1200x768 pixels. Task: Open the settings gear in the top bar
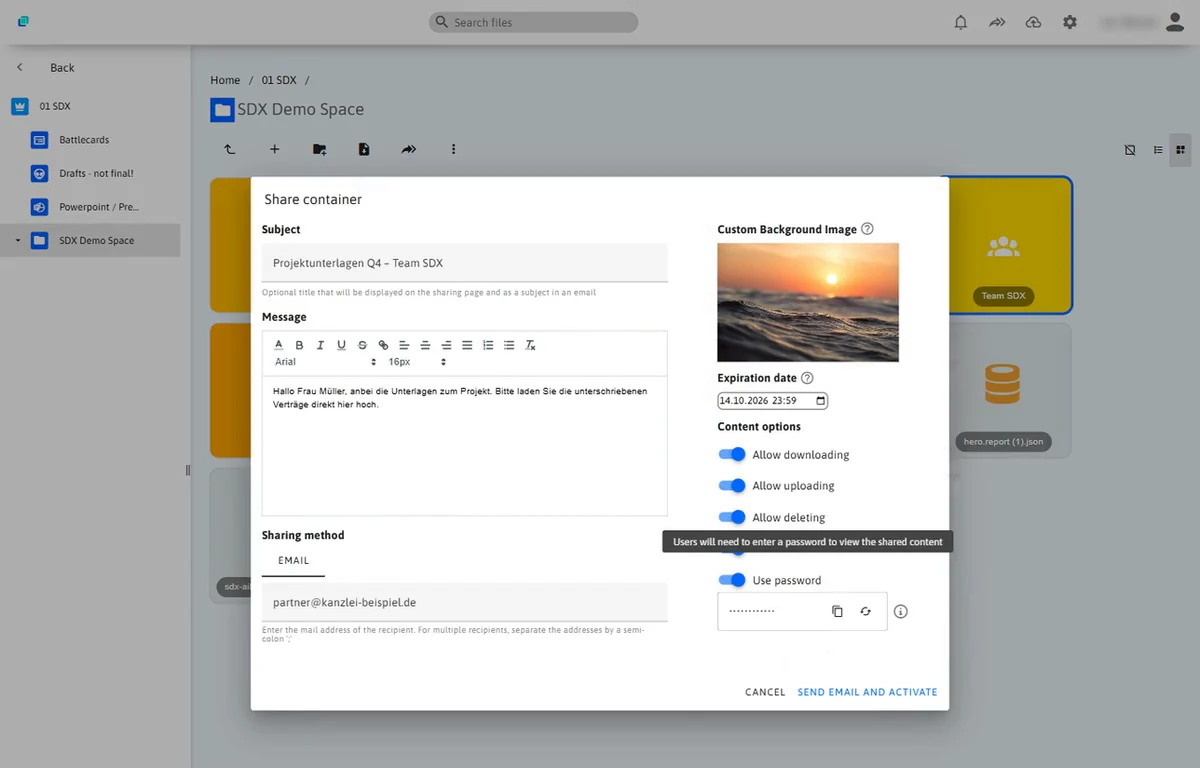pyautogui.click(x=1070, y=22)
